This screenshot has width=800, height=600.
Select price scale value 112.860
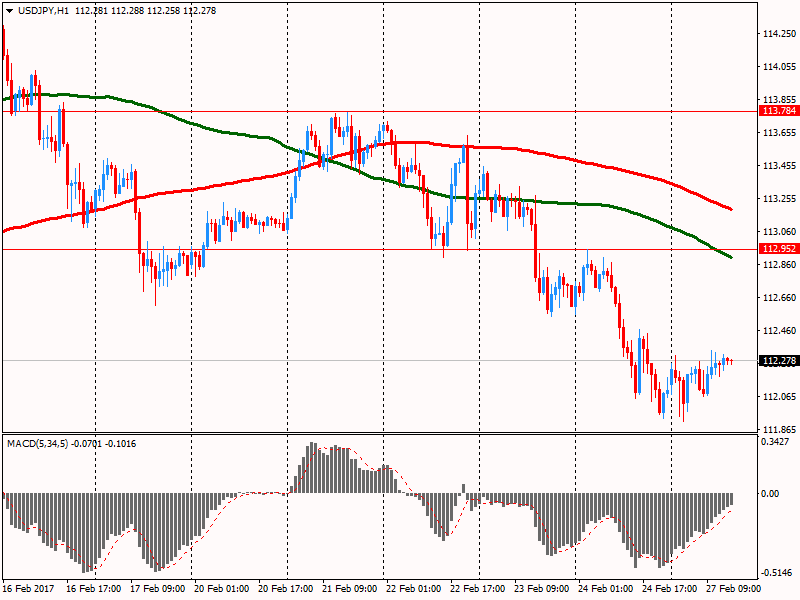coord(779,264)
